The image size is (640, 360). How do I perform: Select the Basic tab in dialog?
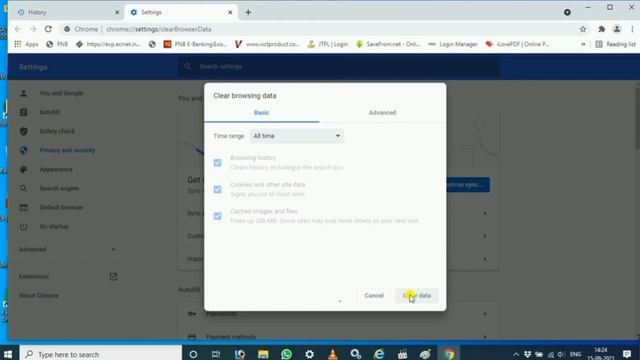tap(262, 113)
